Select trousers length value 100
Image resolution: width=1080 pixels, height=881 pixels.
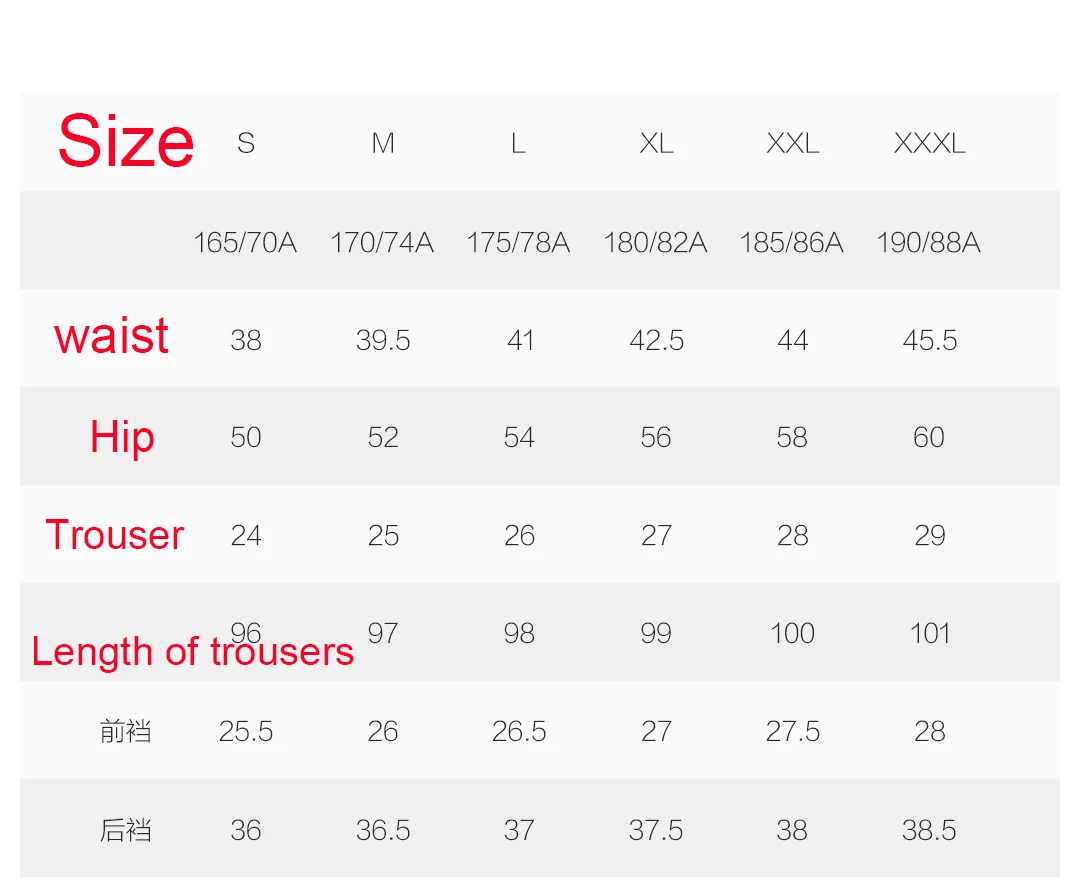tap(792, 633)
